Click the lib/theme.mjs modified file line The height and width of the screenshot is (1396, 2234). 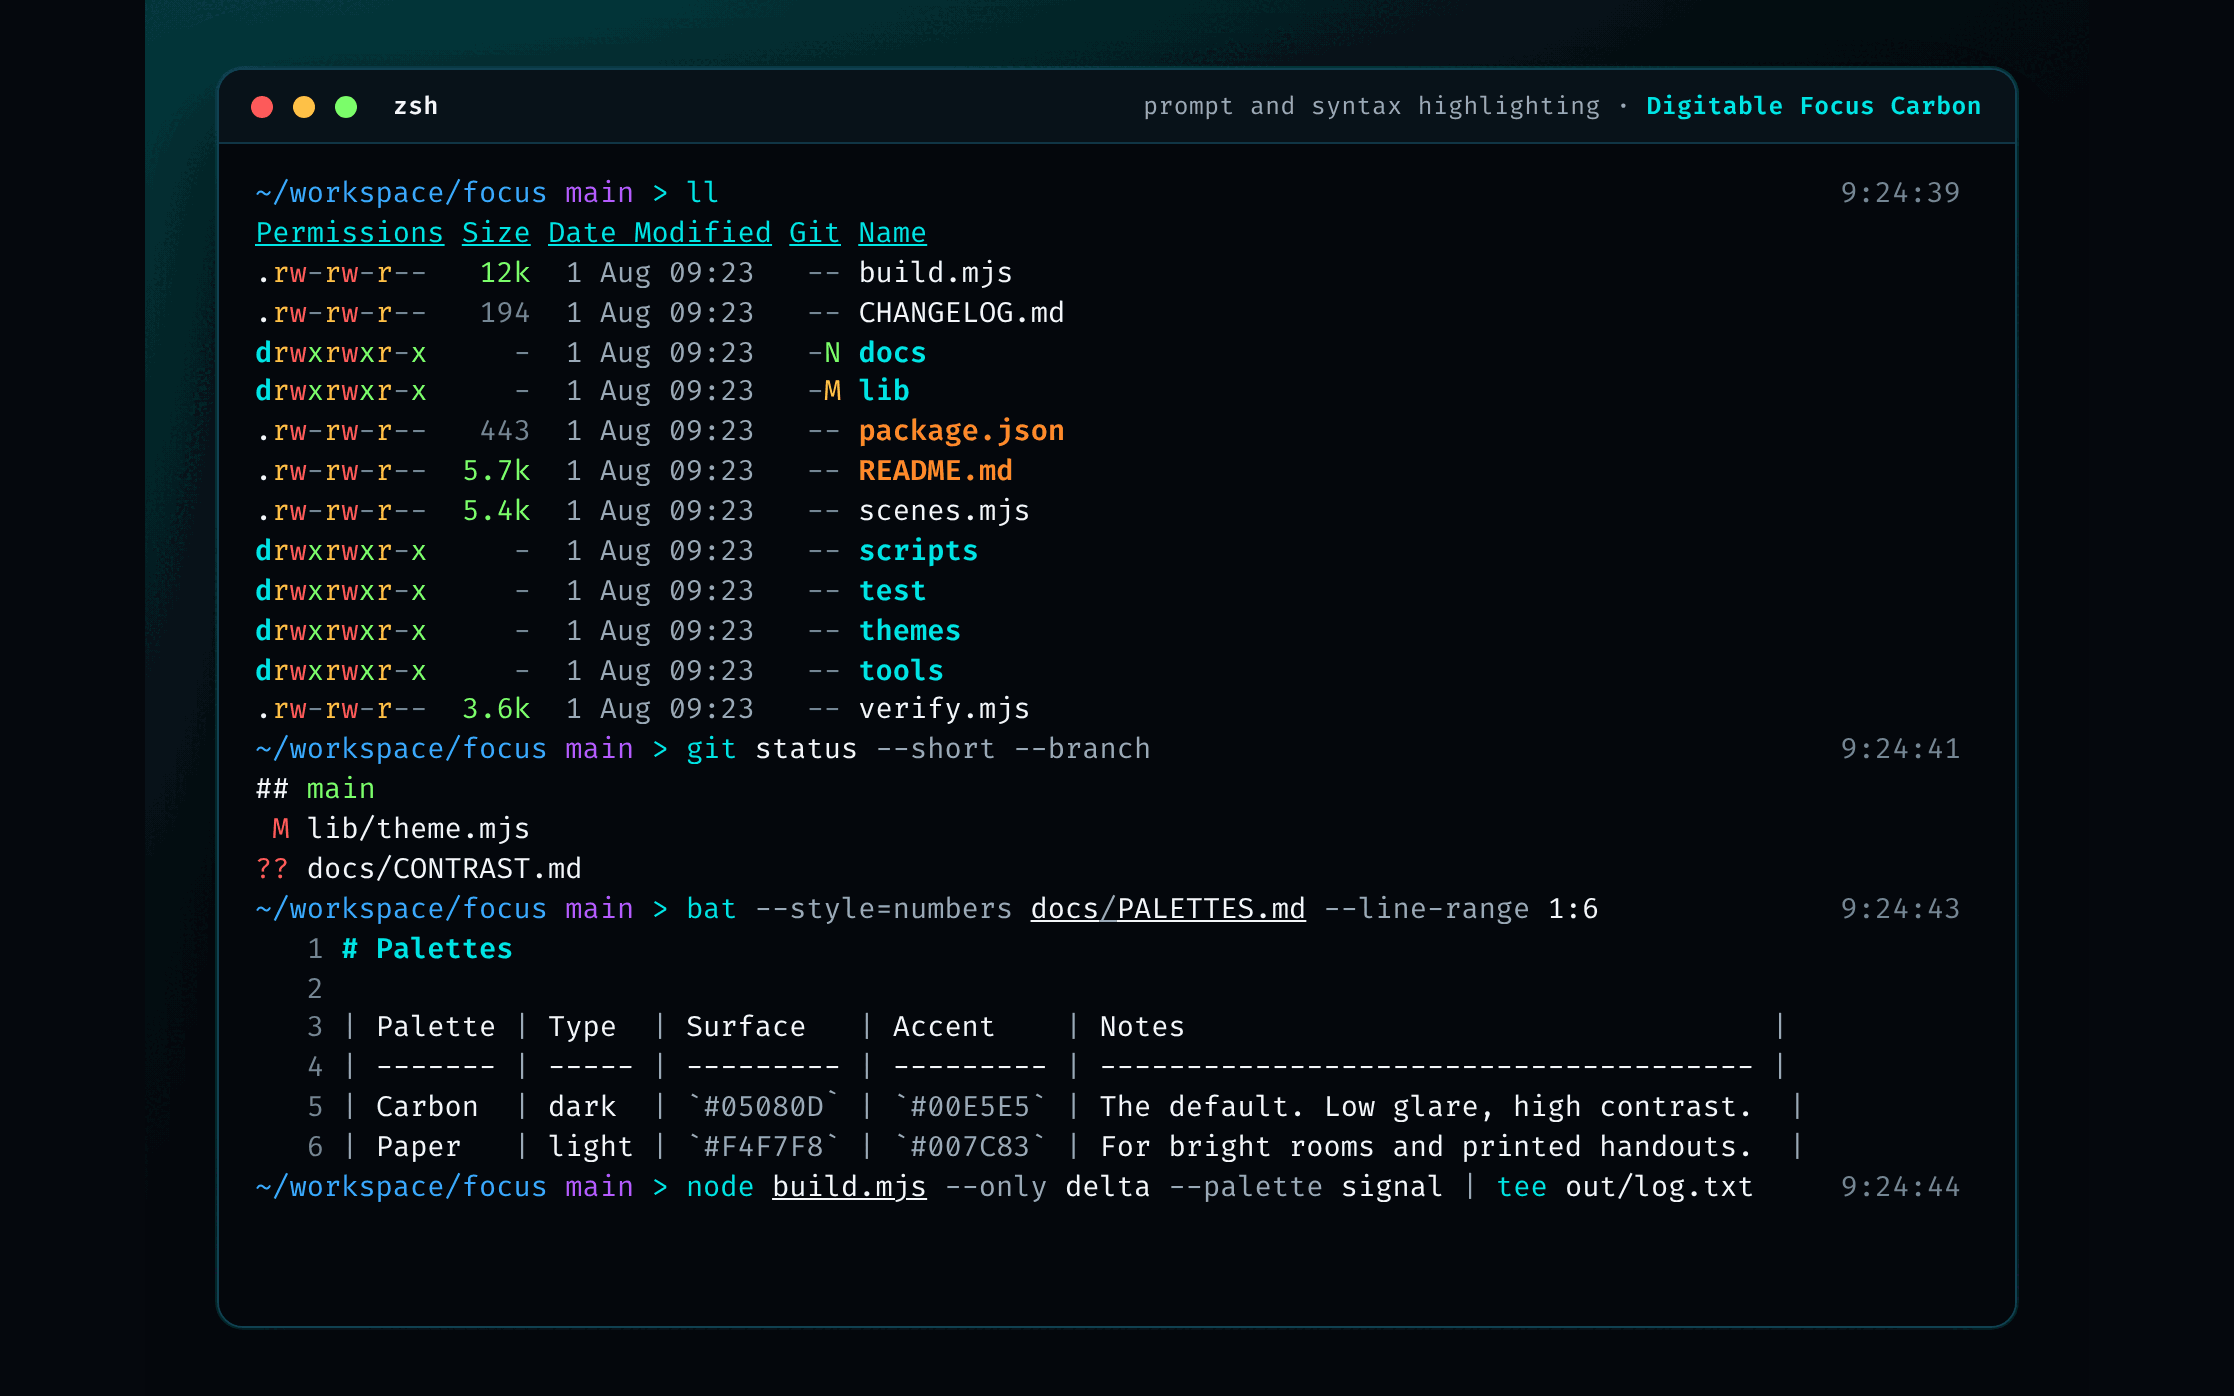[401, 829]
